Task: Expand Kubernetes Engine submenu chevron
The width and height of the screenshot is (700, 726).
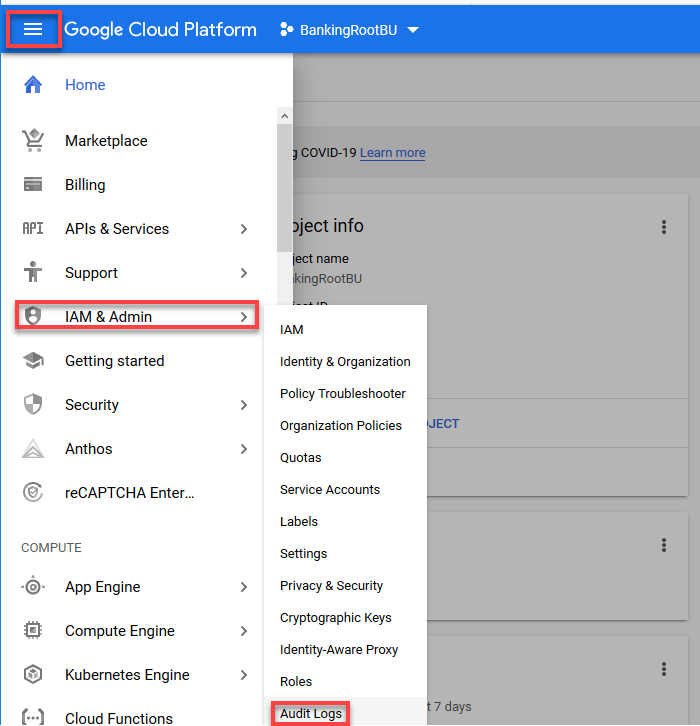Action: pyautogui.click(x=244, y=675)
